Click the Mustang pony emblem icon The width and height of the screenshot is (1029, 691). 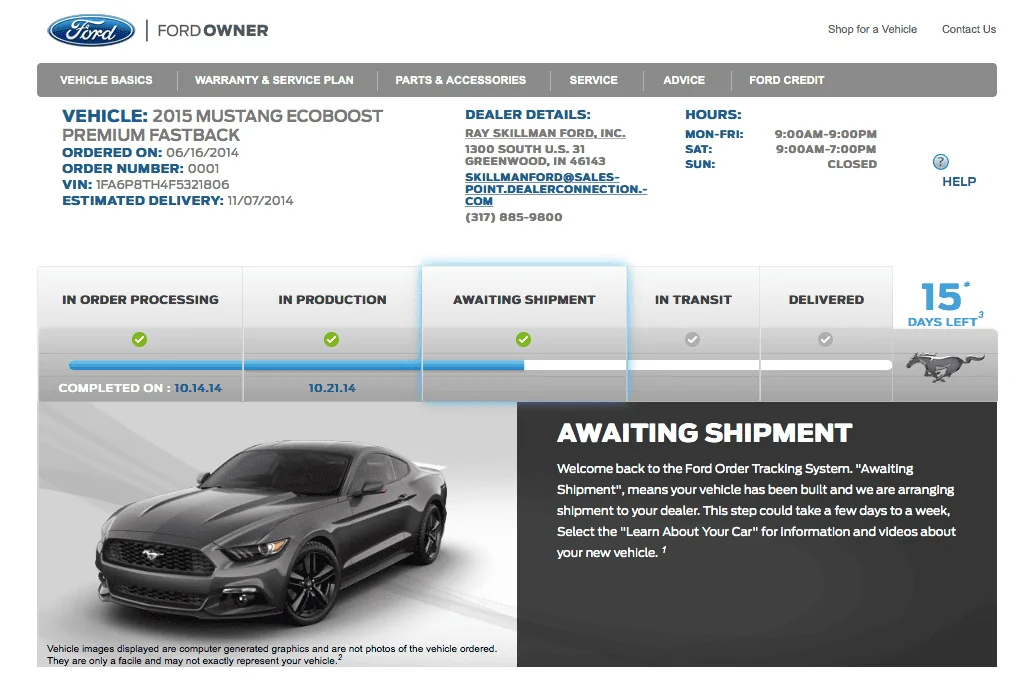(x=945, y=366)
